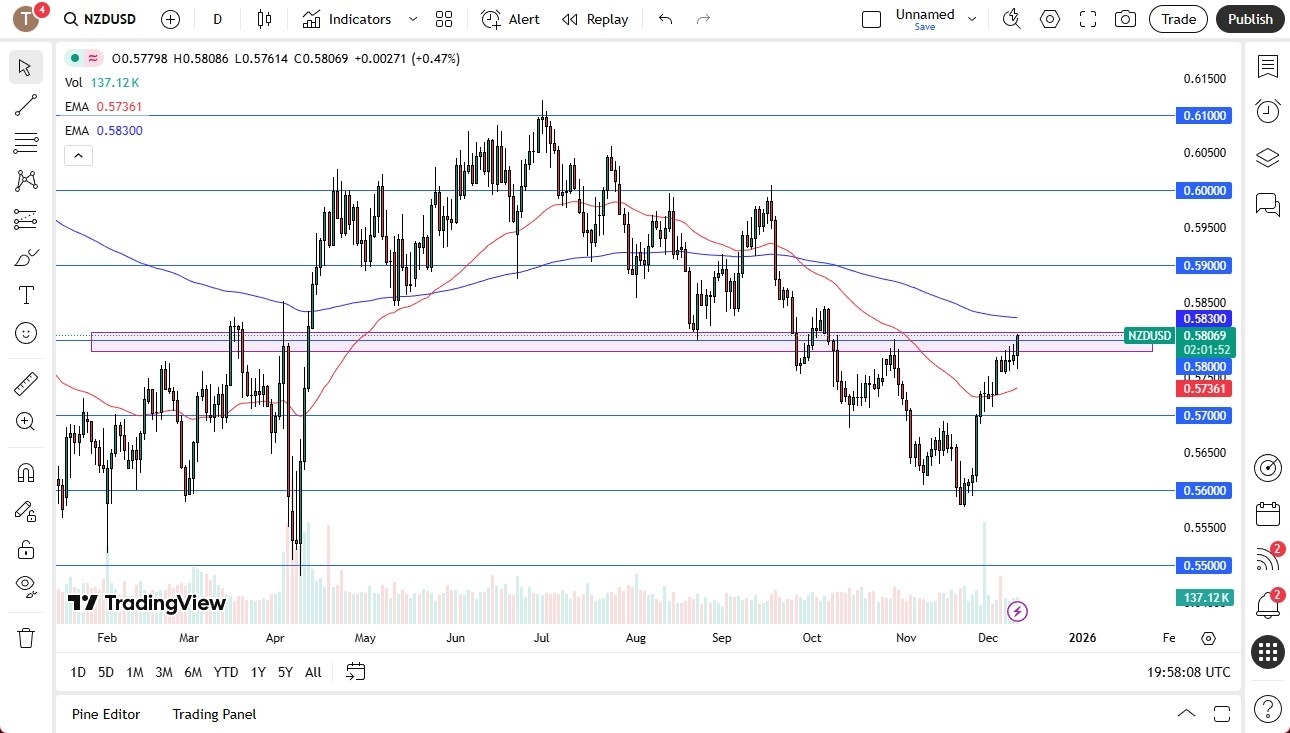Viewport: 1290px width, 733px height.
Task: Open the Object Tree panel
Action: 1267,157
